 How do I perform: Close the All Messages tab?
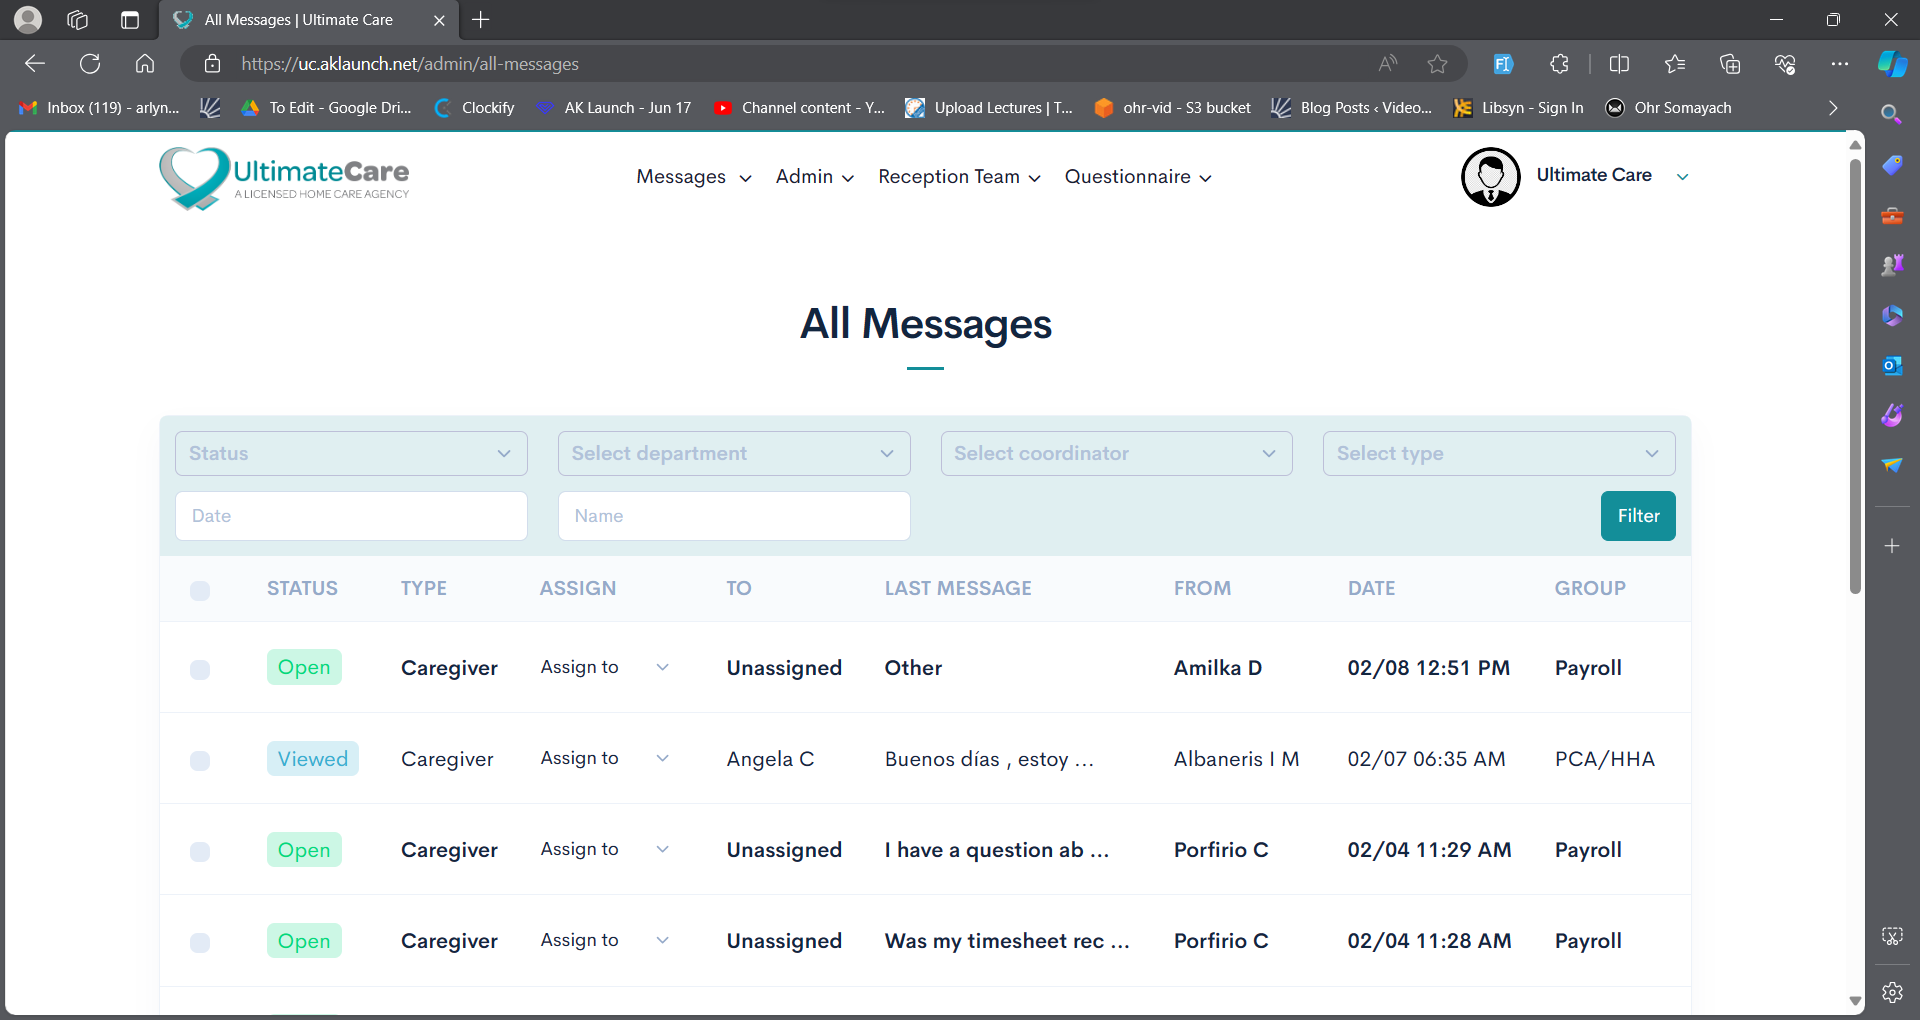439,20
